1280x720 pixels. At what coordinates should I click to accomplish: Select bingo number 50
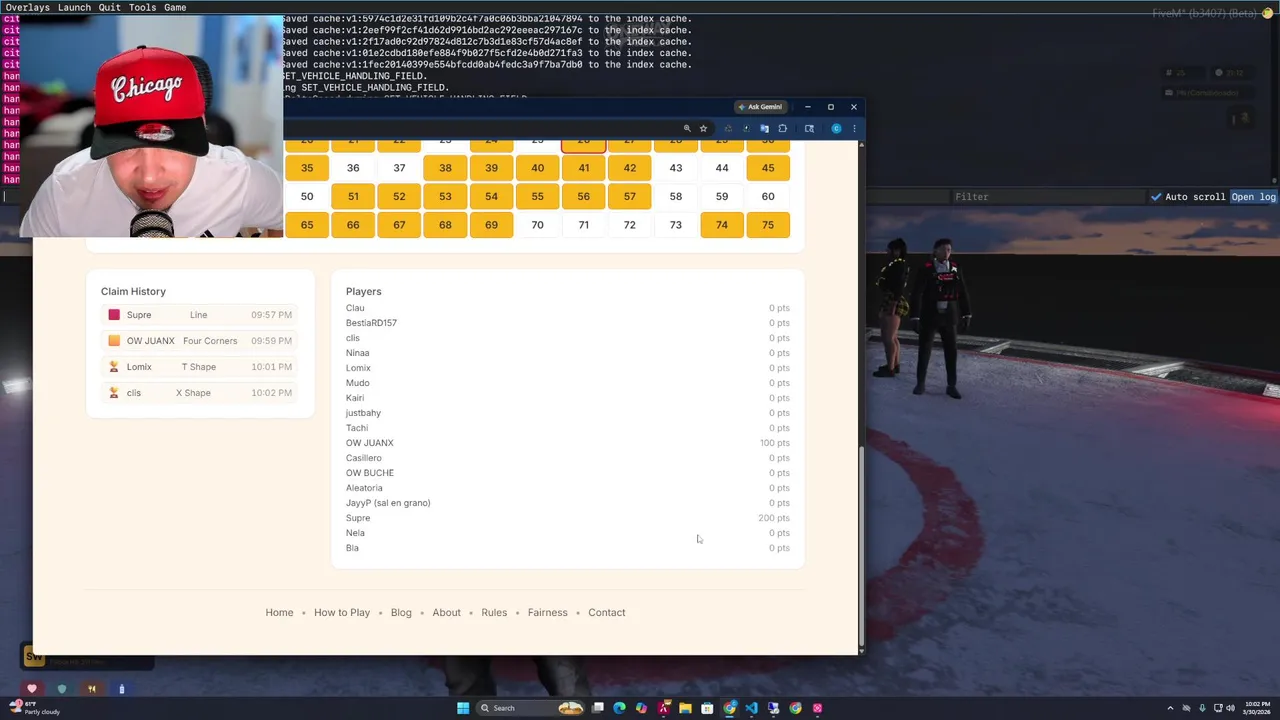307,196
